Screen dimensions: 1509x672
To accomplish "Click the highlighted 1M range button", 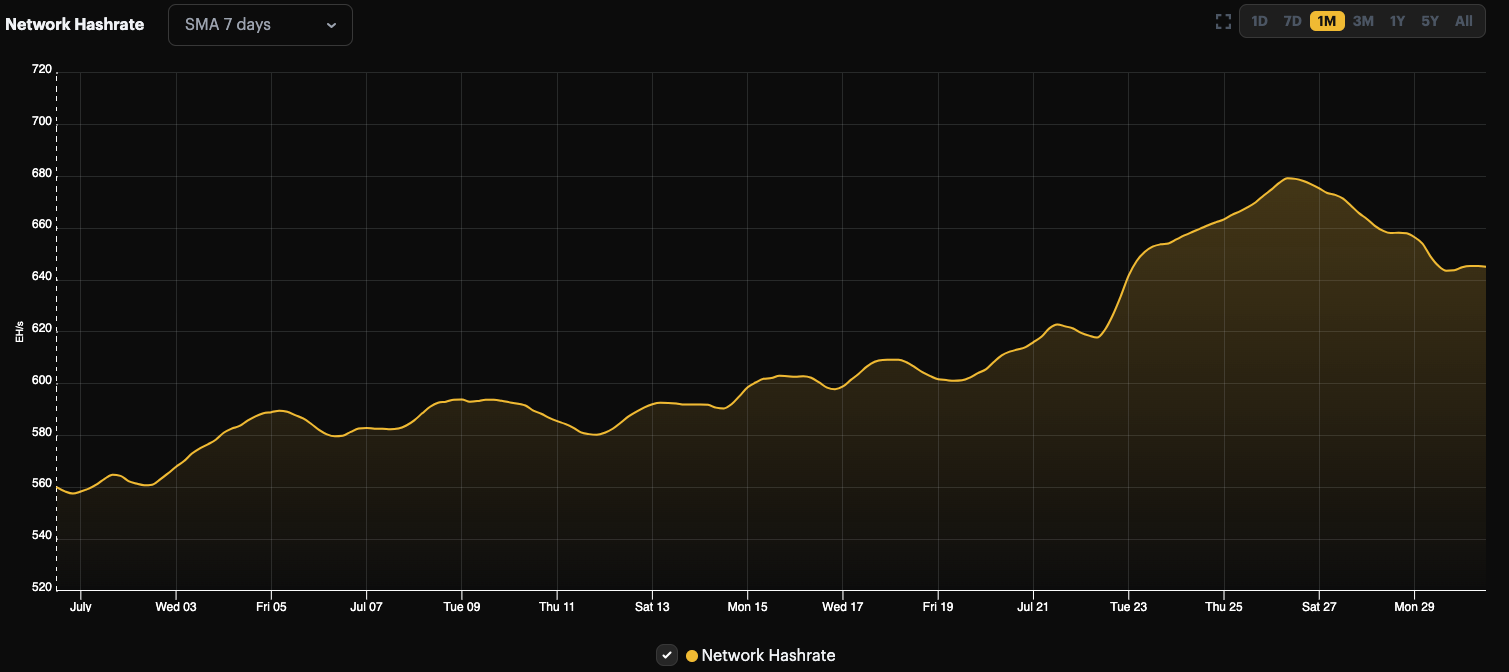I will click(x=1325, y=20).
